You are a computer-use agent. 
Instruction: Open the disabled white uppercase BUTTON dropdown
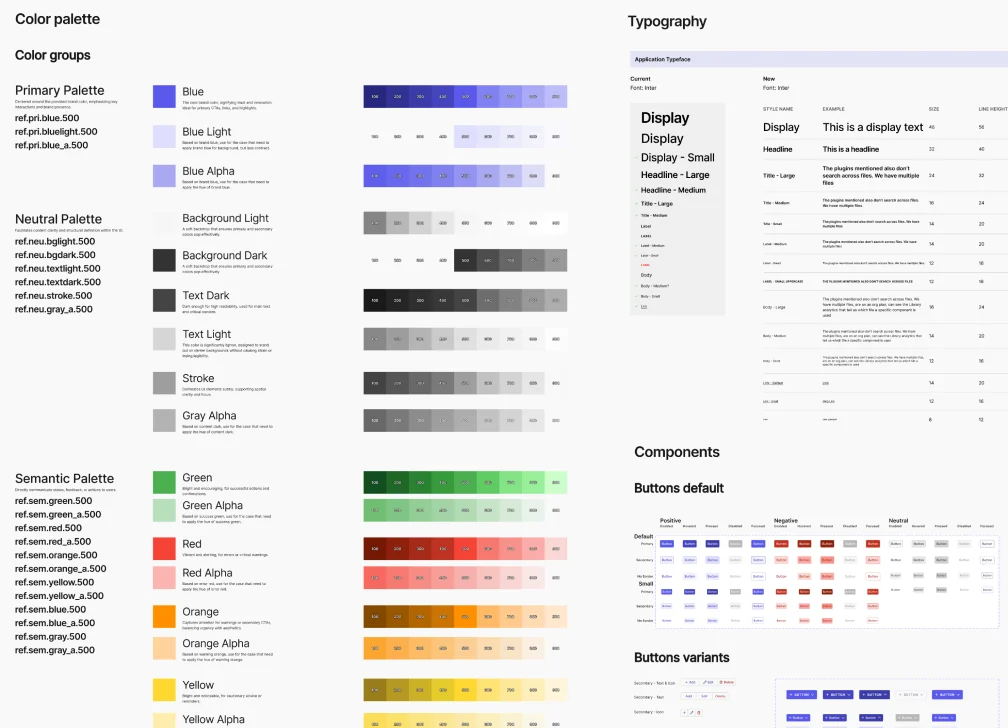coord(911,695)
